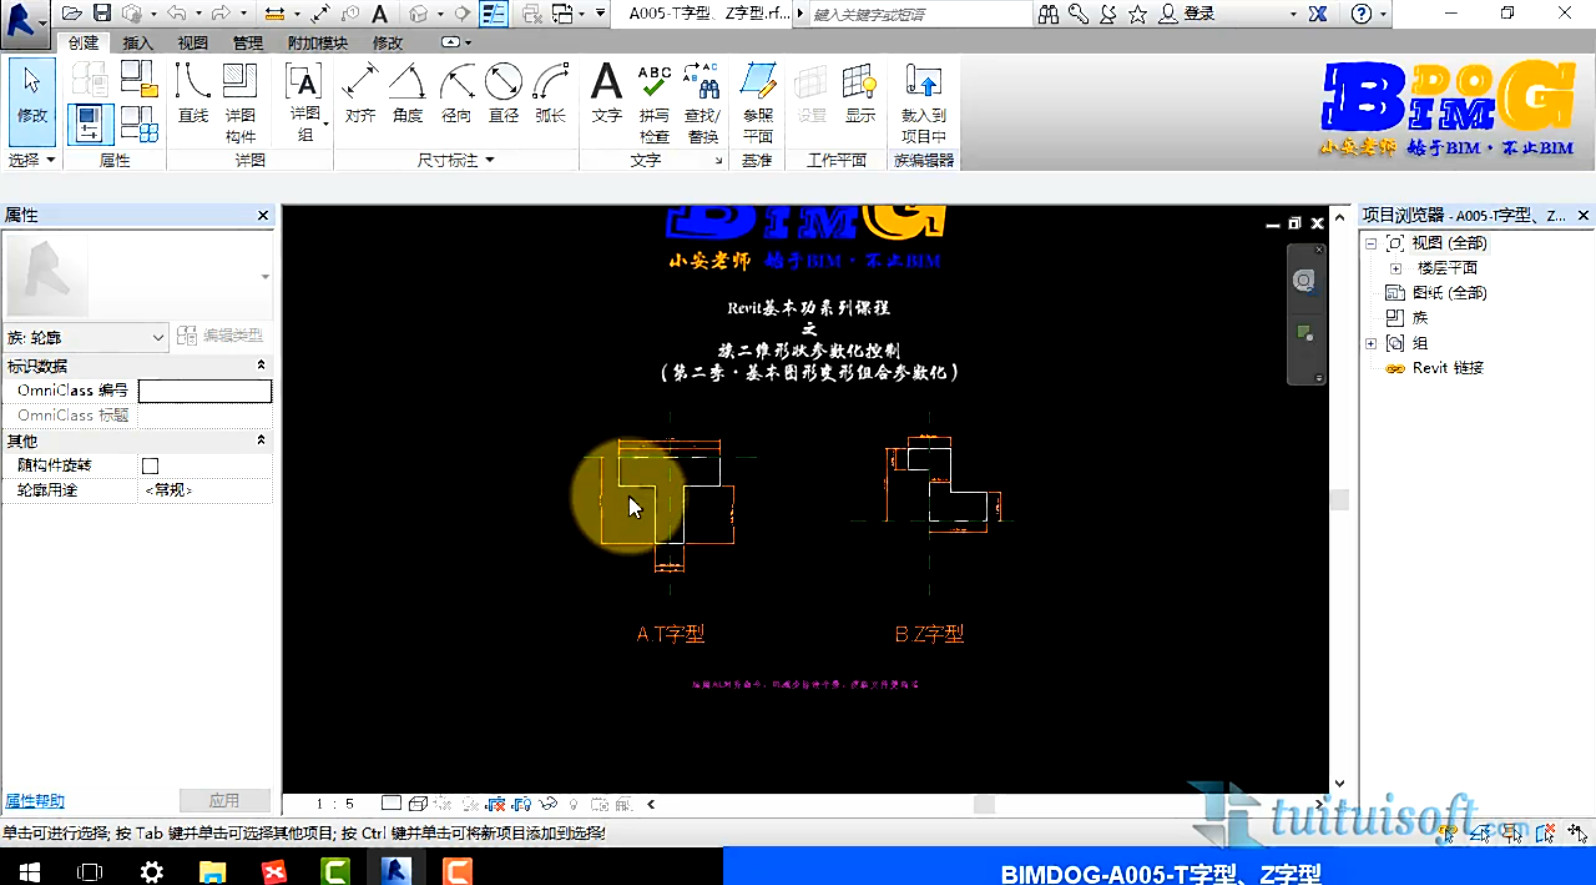1596x885 pixels.
Task: Toggle the Reveal Hidden Elements lightbulb icon
Action: [573, 804]
